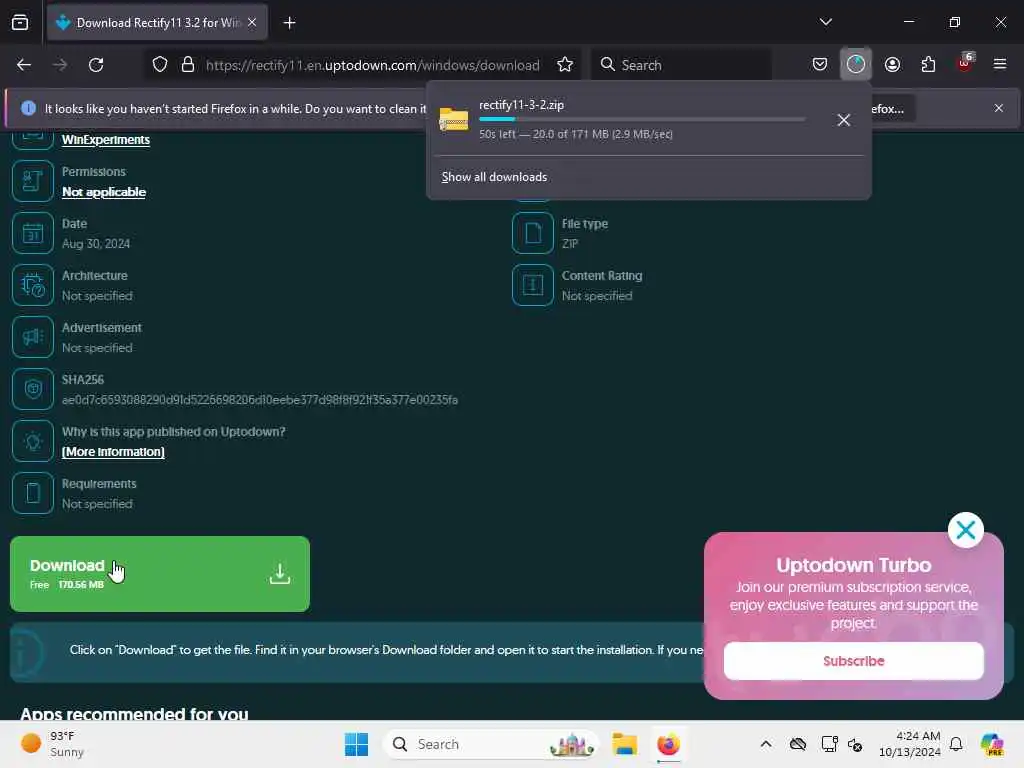This screenshot has height=768, width=1024.
Task: Click the SHA256 shield icon
Action: (x=33, y=389)
